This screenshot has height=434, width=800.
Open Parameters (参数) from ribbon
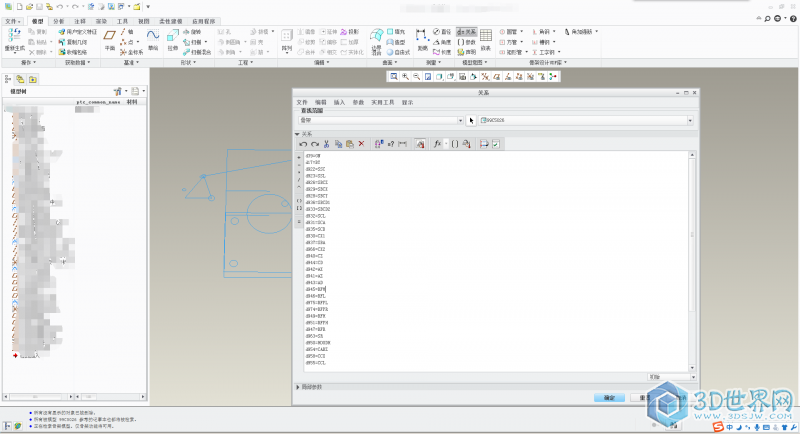click(466, 42)
